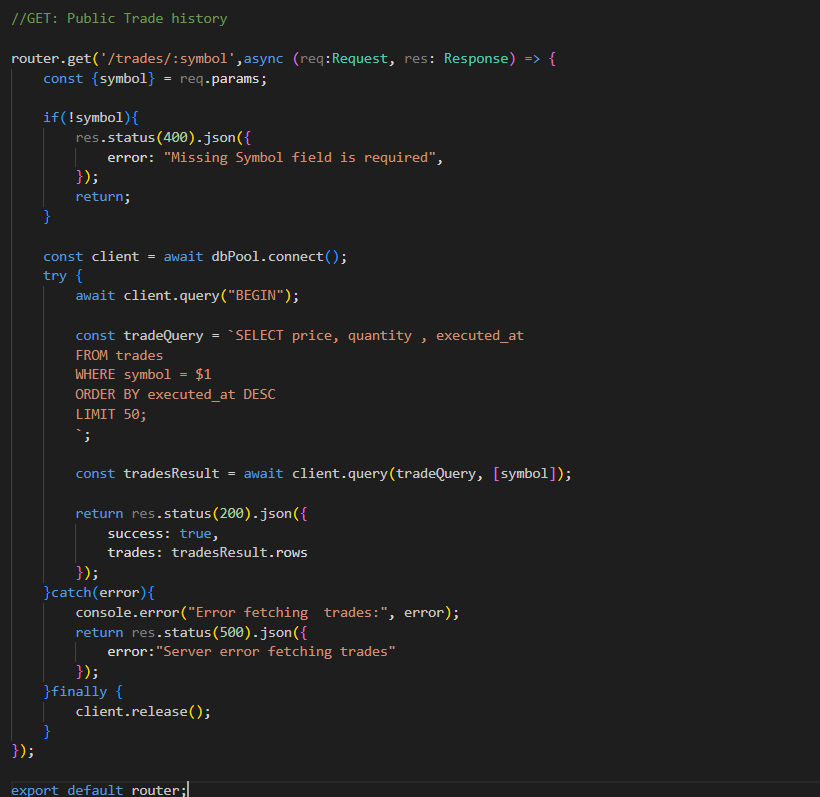Viewport: 820px width, 797px height.
Task: Click LIMIT 50 in SQL query
Action: point(110,415)
